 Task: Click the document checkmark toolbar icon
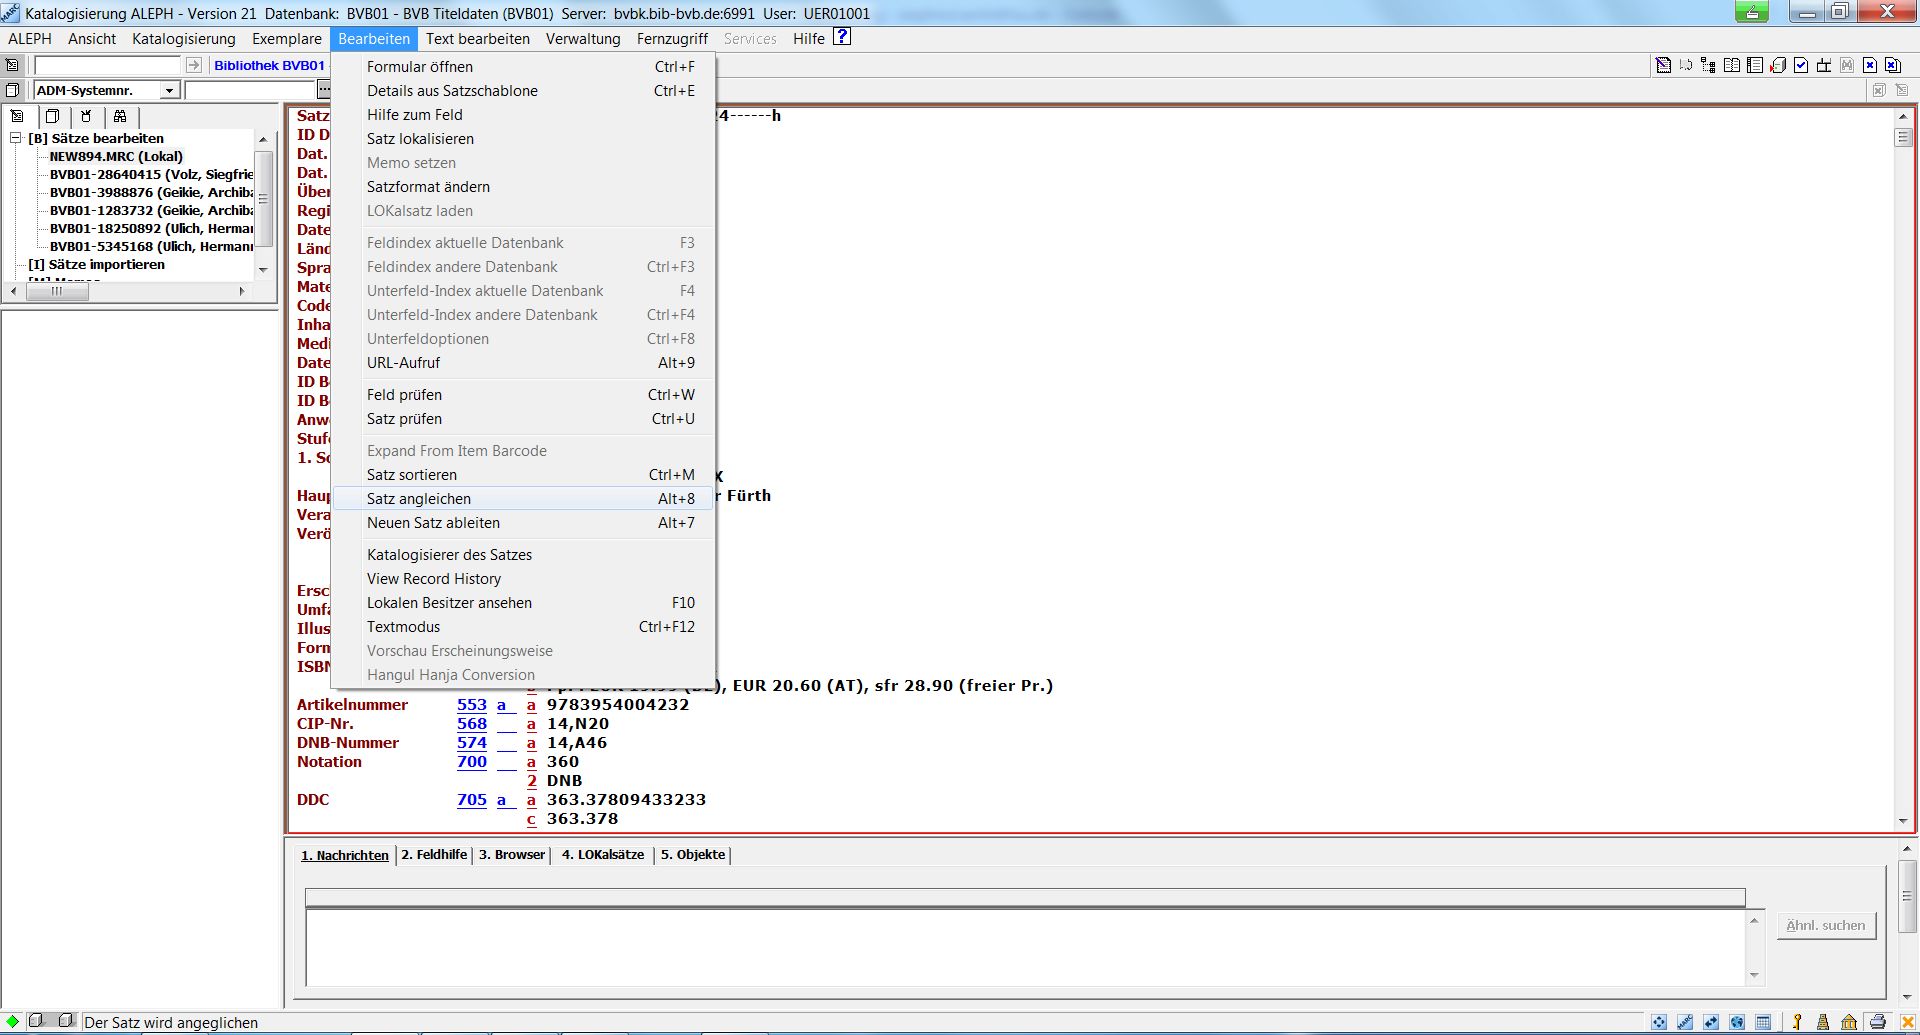click(1801, 65)
